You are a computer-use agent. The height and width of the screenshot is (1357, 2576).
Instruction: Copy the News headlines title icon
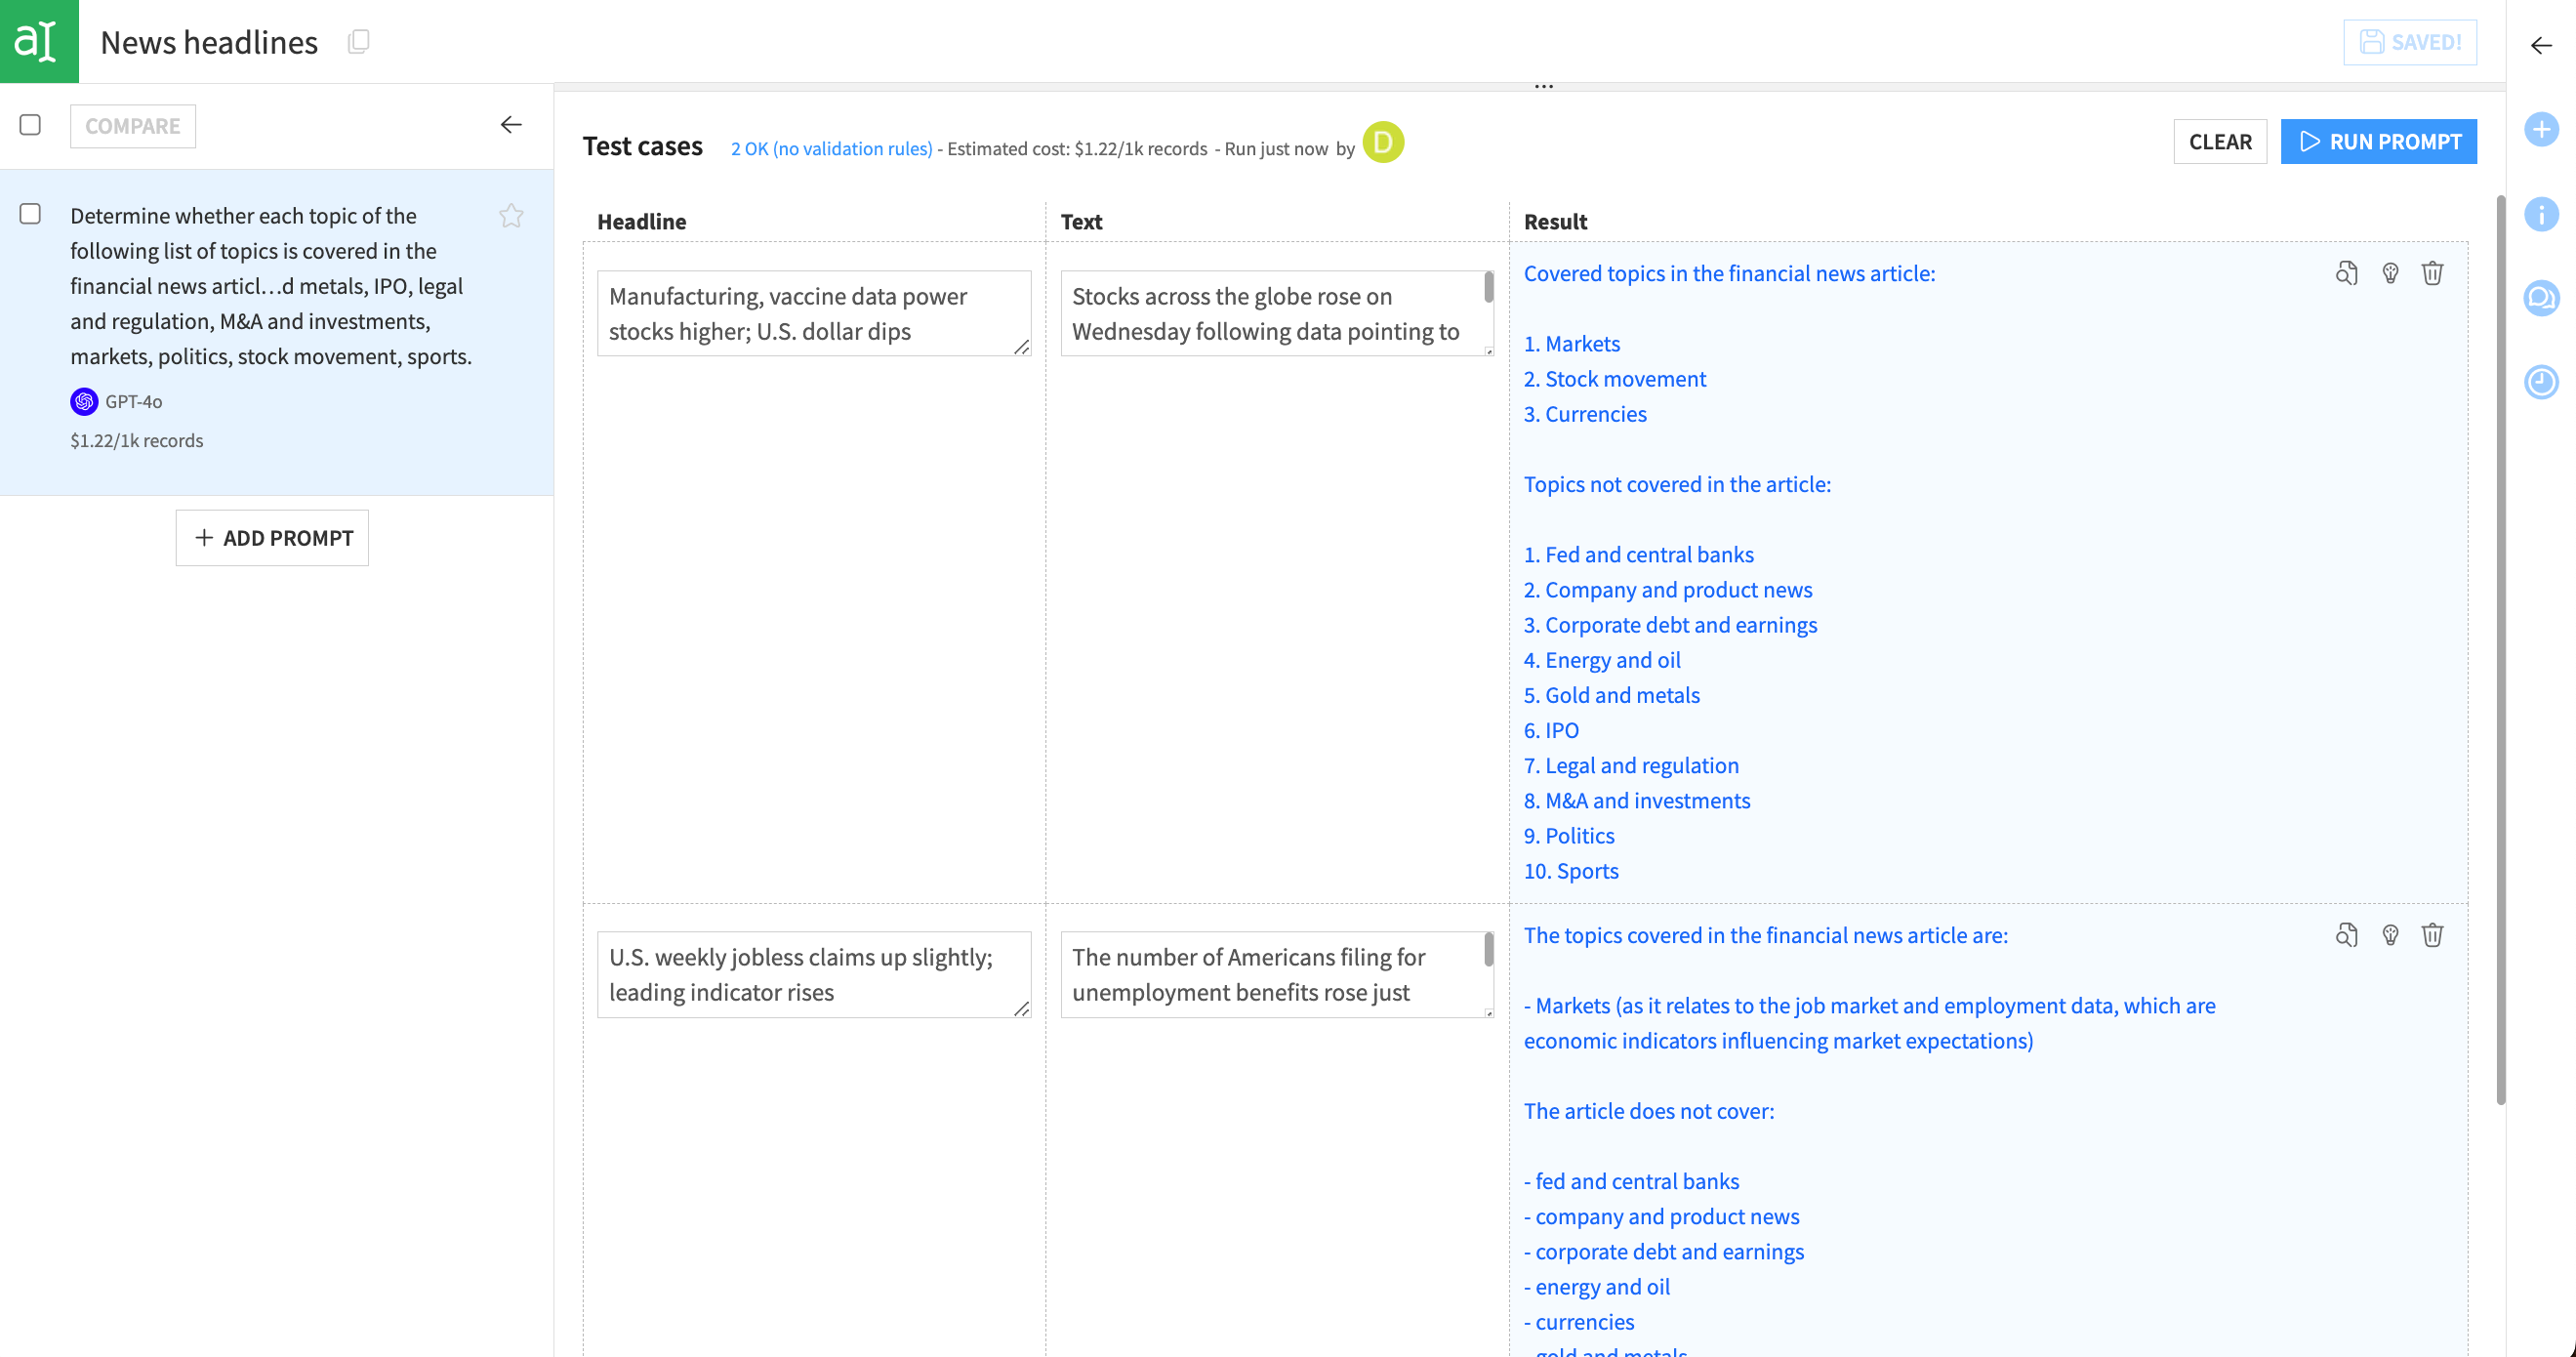tap(358, 41)
